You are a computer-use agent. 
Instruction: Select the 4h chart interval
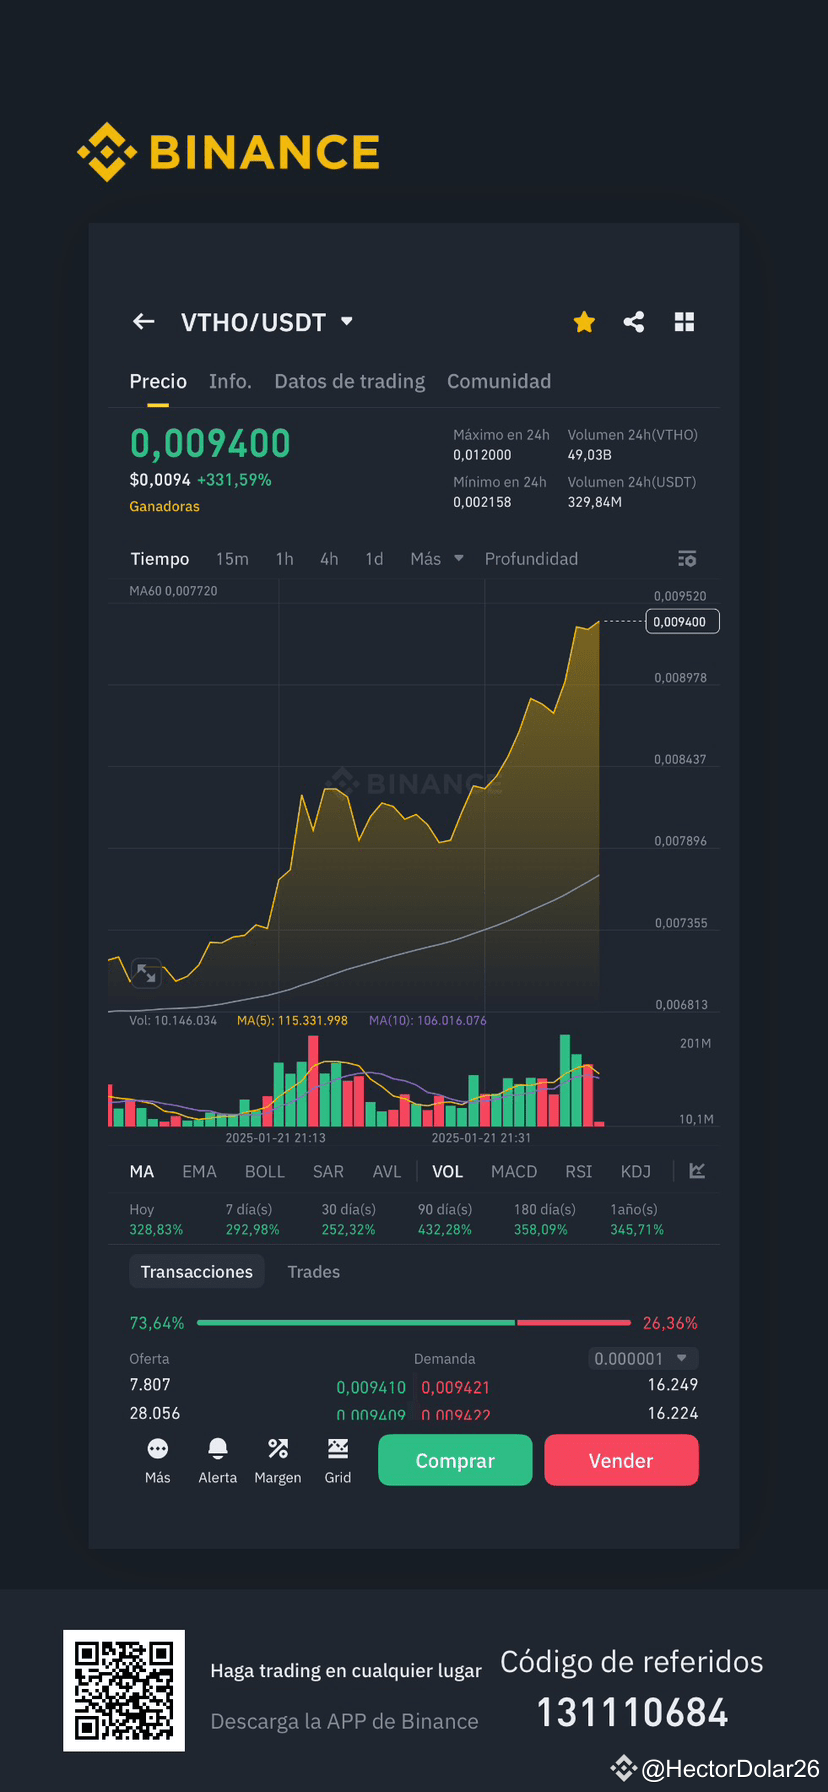[x=329, y=559]
